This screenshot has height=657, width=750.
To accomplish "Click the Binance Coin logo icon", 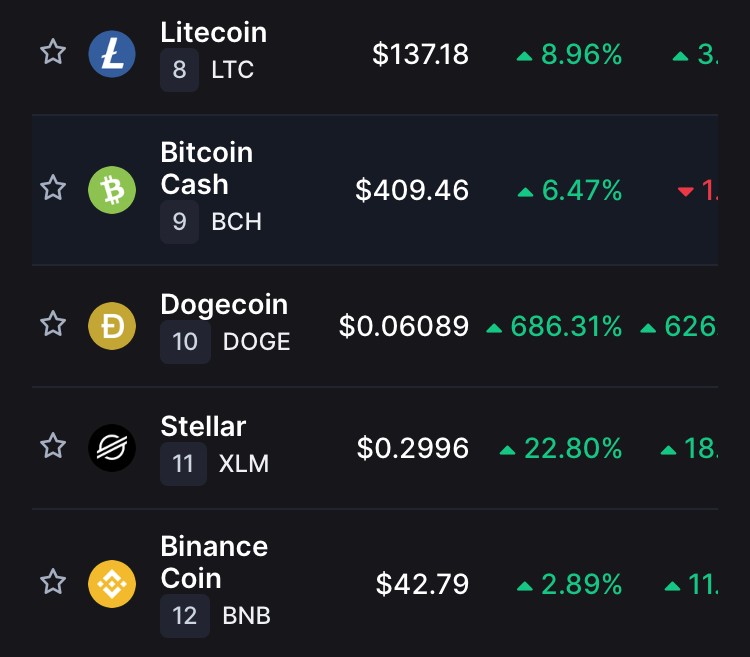I will click(112, 584).
